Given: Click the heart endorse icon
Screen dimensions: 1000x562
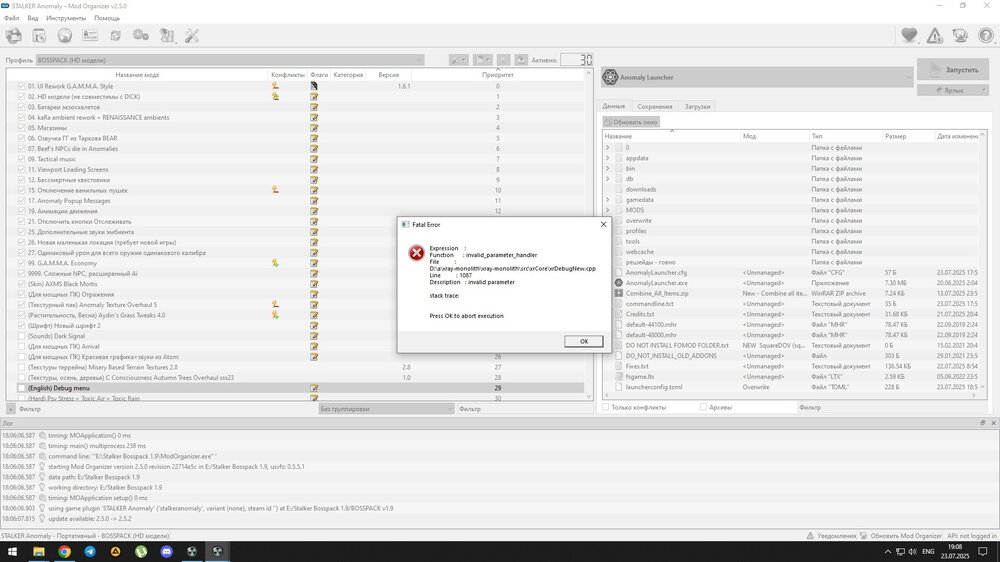Looking at the screenshot, I should [x=909, y=36].
